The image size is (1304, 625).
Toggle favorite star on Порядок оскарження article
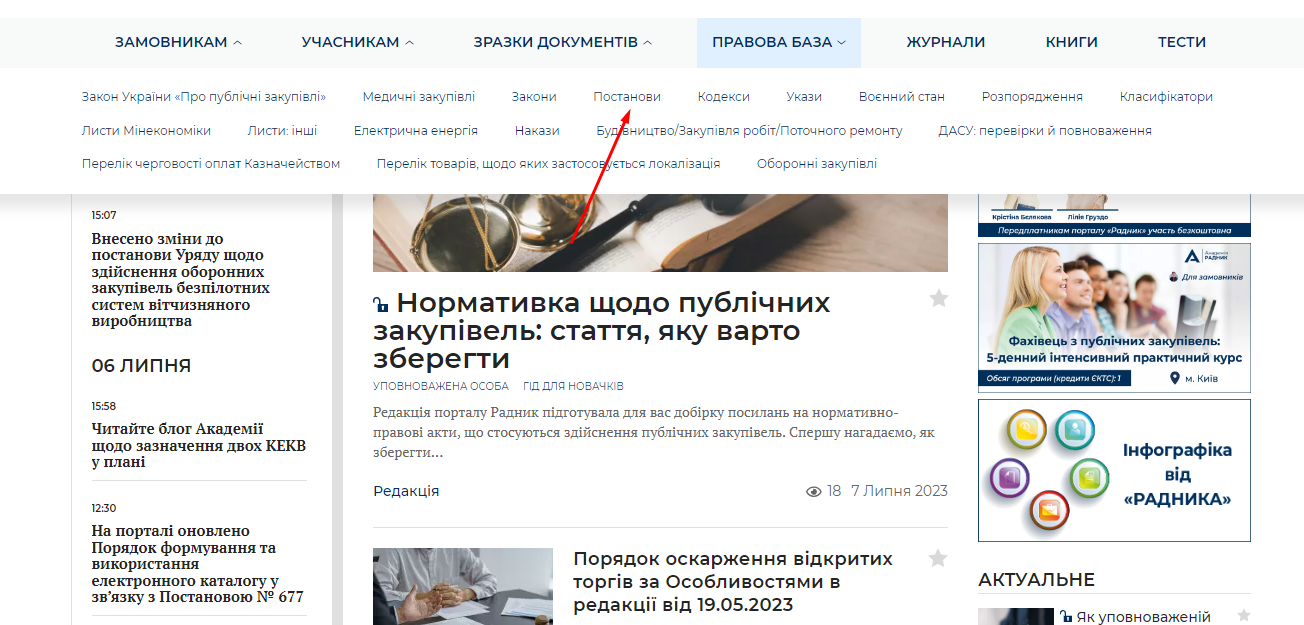click(938, 558)
